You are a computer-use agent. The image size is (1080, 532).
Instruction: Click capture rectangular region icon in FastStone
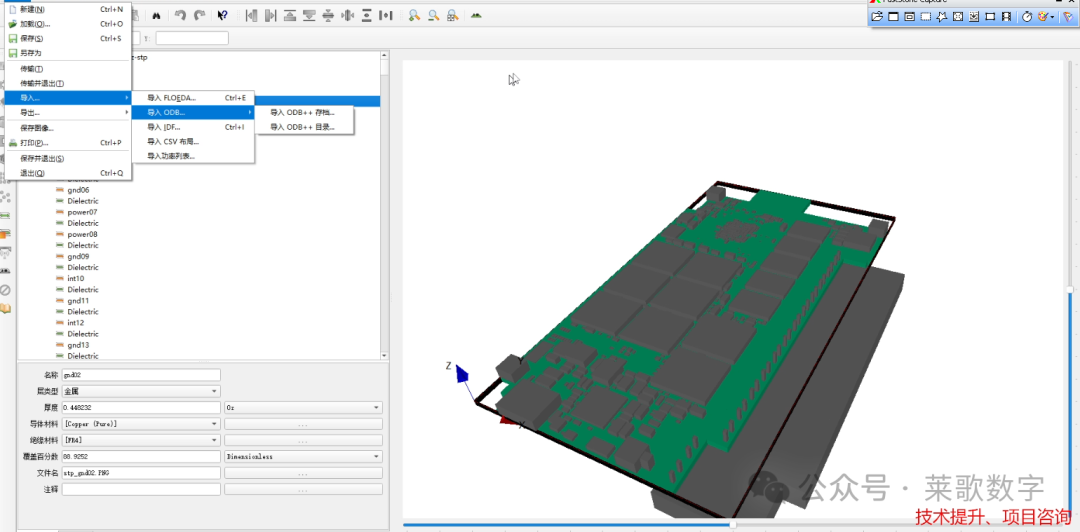[x=926, y=17]
